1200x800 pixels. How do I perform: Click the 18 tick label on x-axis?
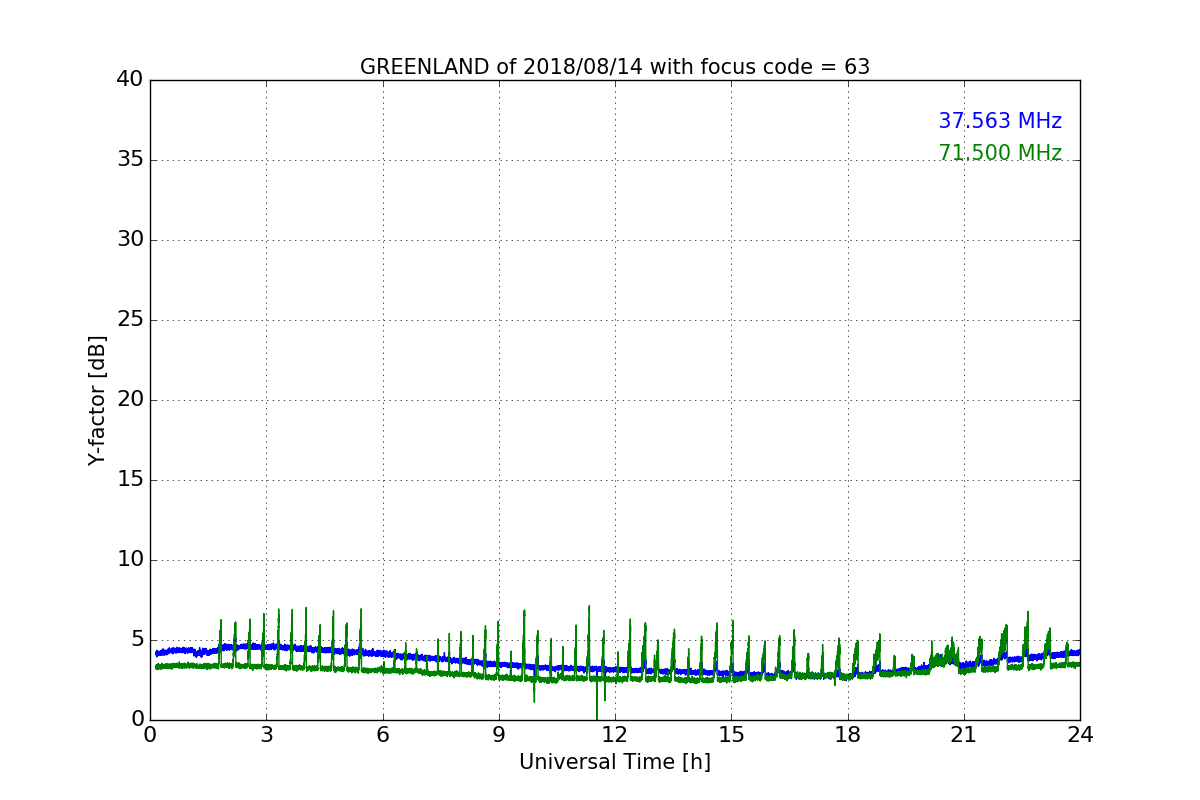click(x=847, y=735)
